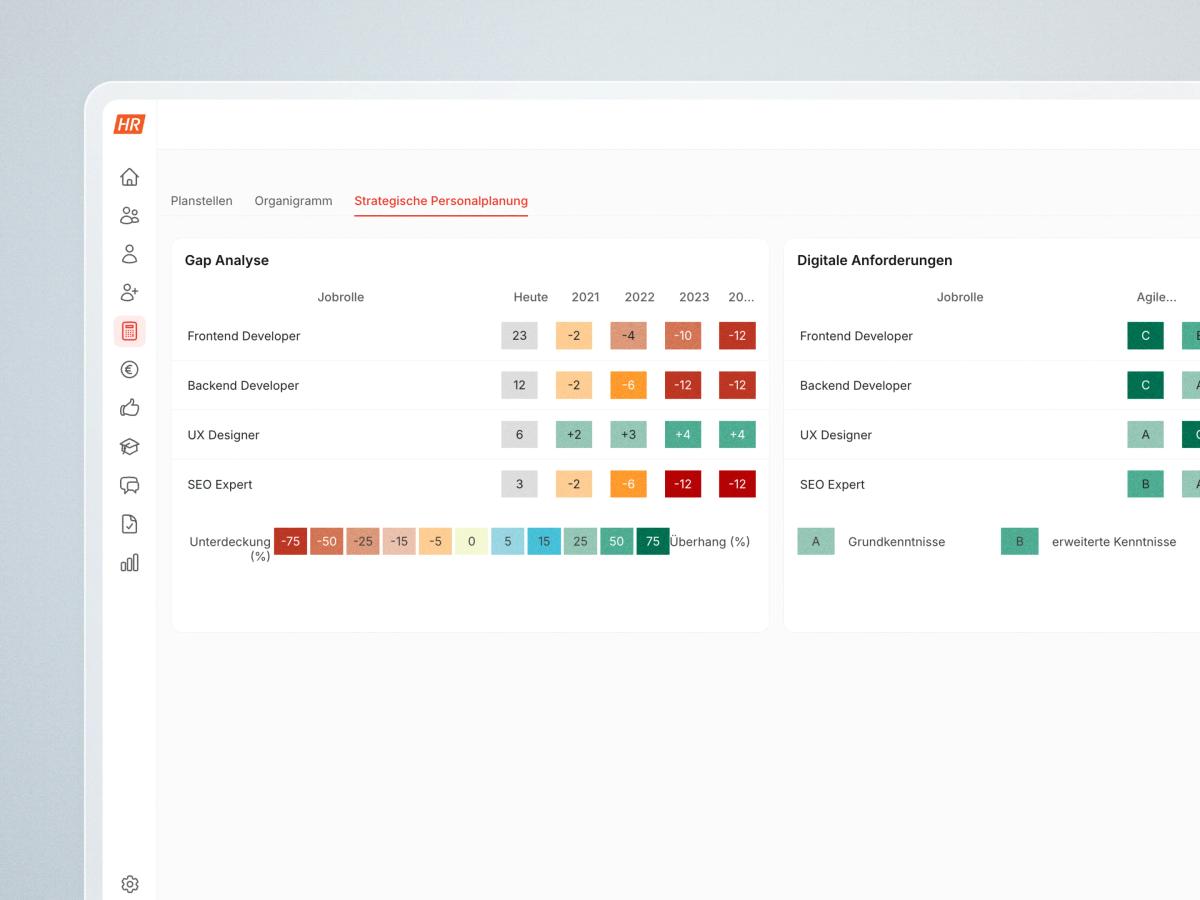The height and width of the screenshot is (900, 1200).
Task: Click the B erweiterte Kenntnisse legend swatch
Action: point(1020,541)
